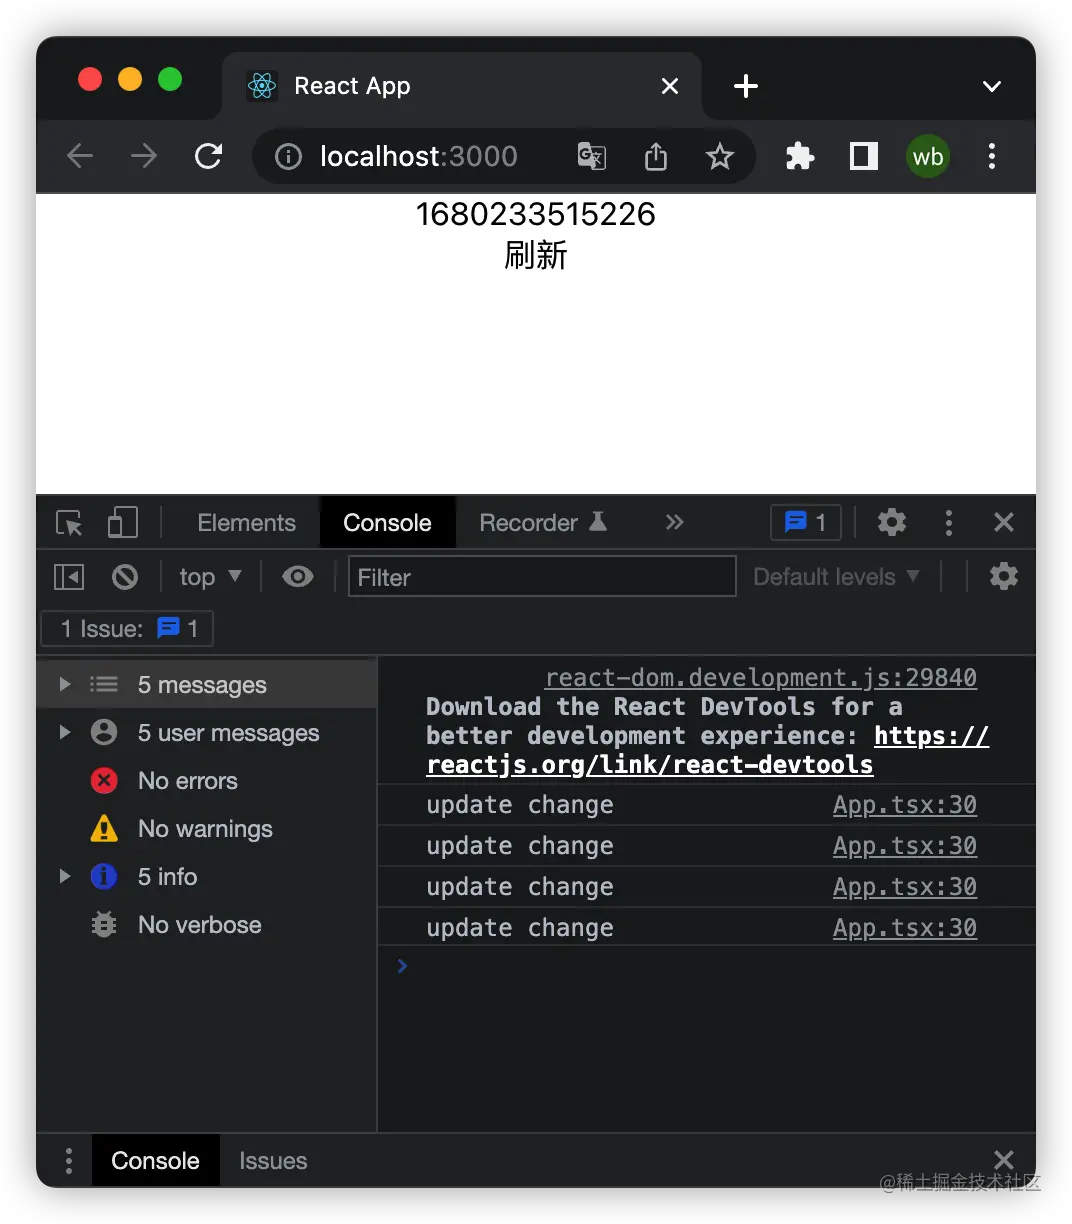
Task: Toggle the device toolbar icon
Action: 122,522
